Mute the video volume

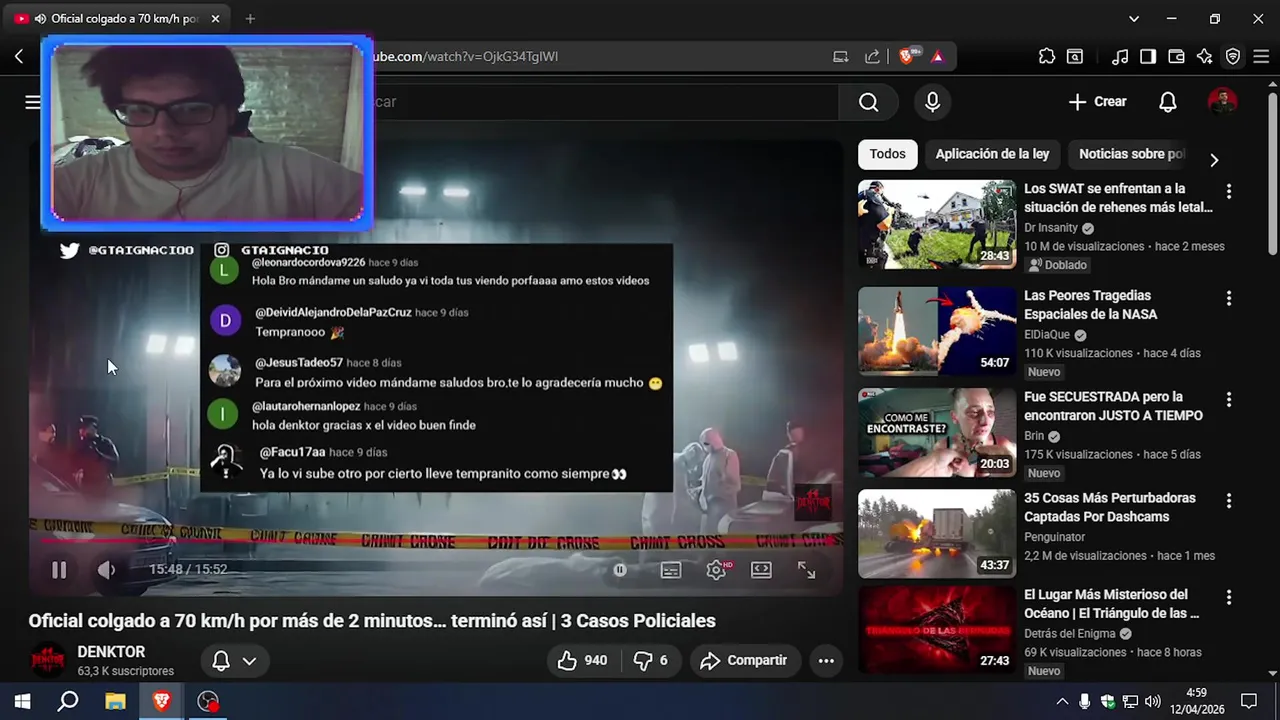106,570
